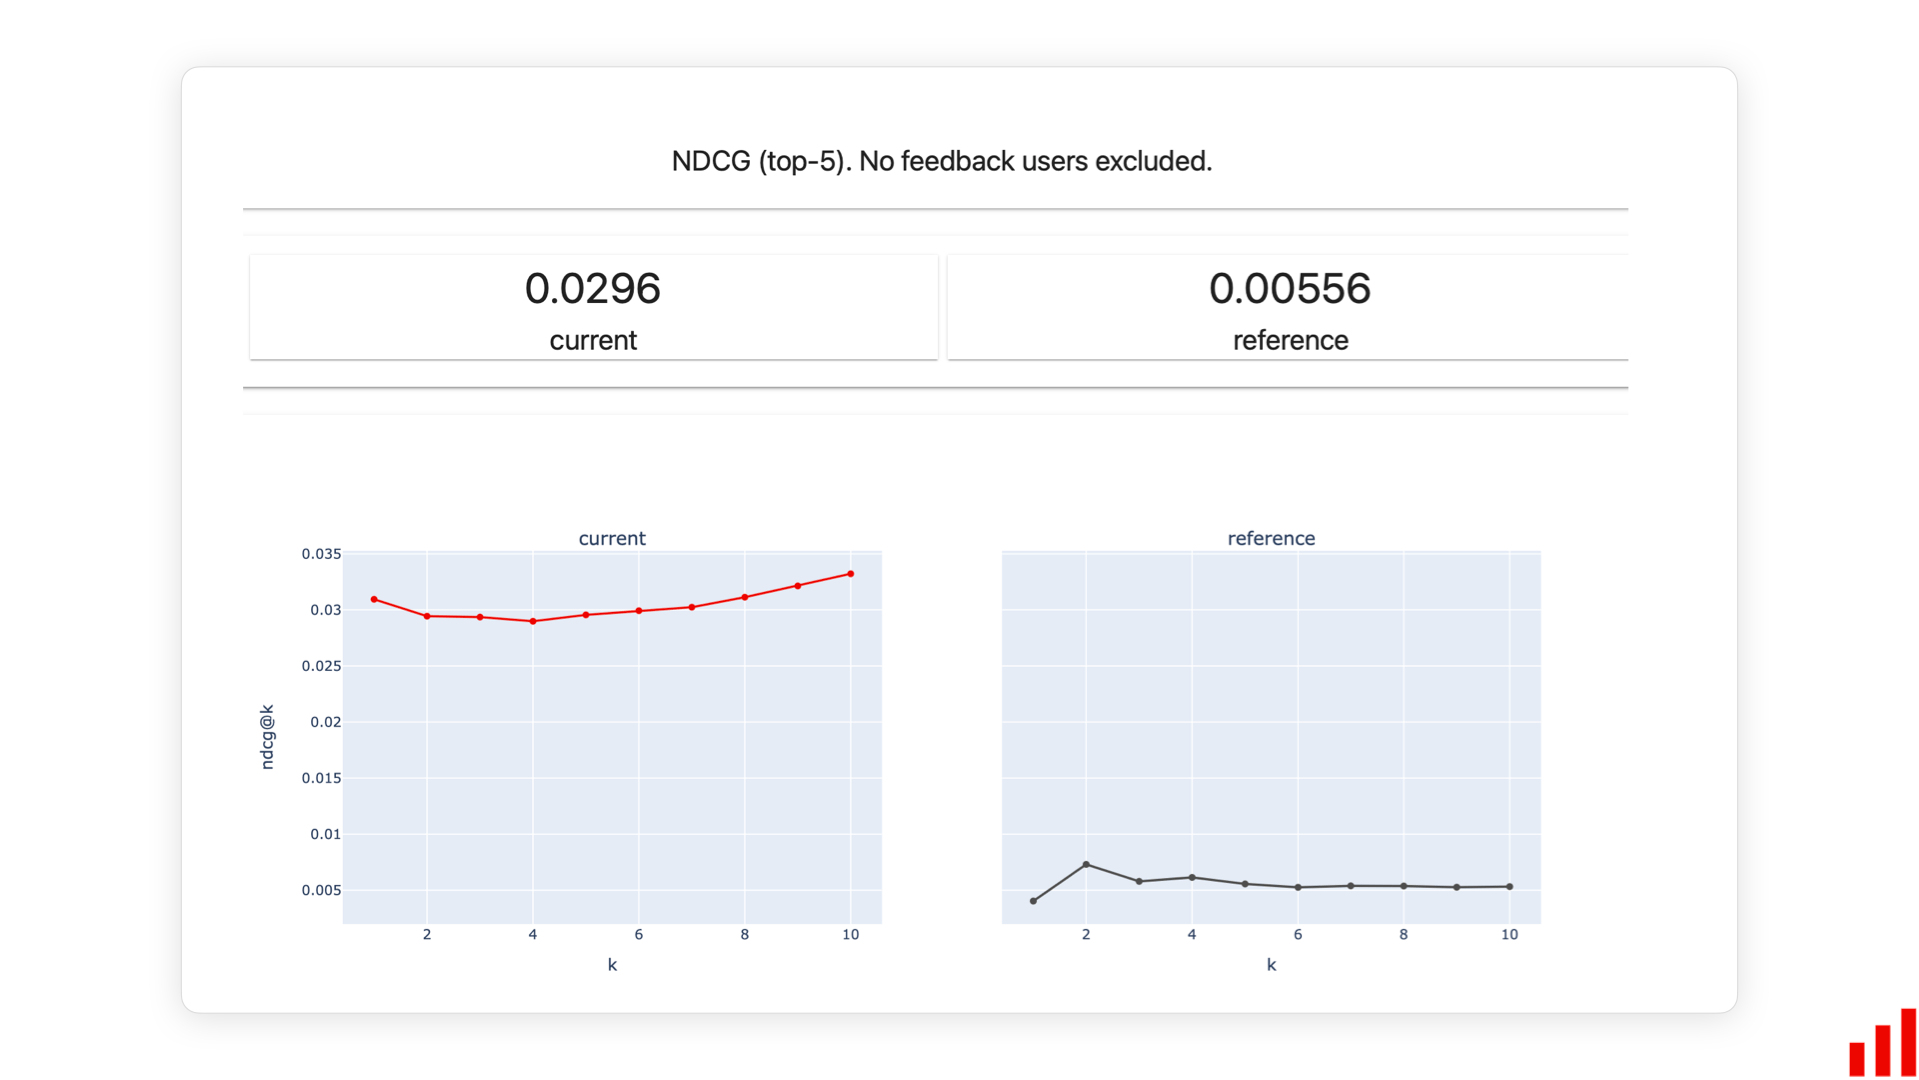Select the last data point on the current red line
The width and height of the screenshot is (1919, 1080).
tap(851, 573)
